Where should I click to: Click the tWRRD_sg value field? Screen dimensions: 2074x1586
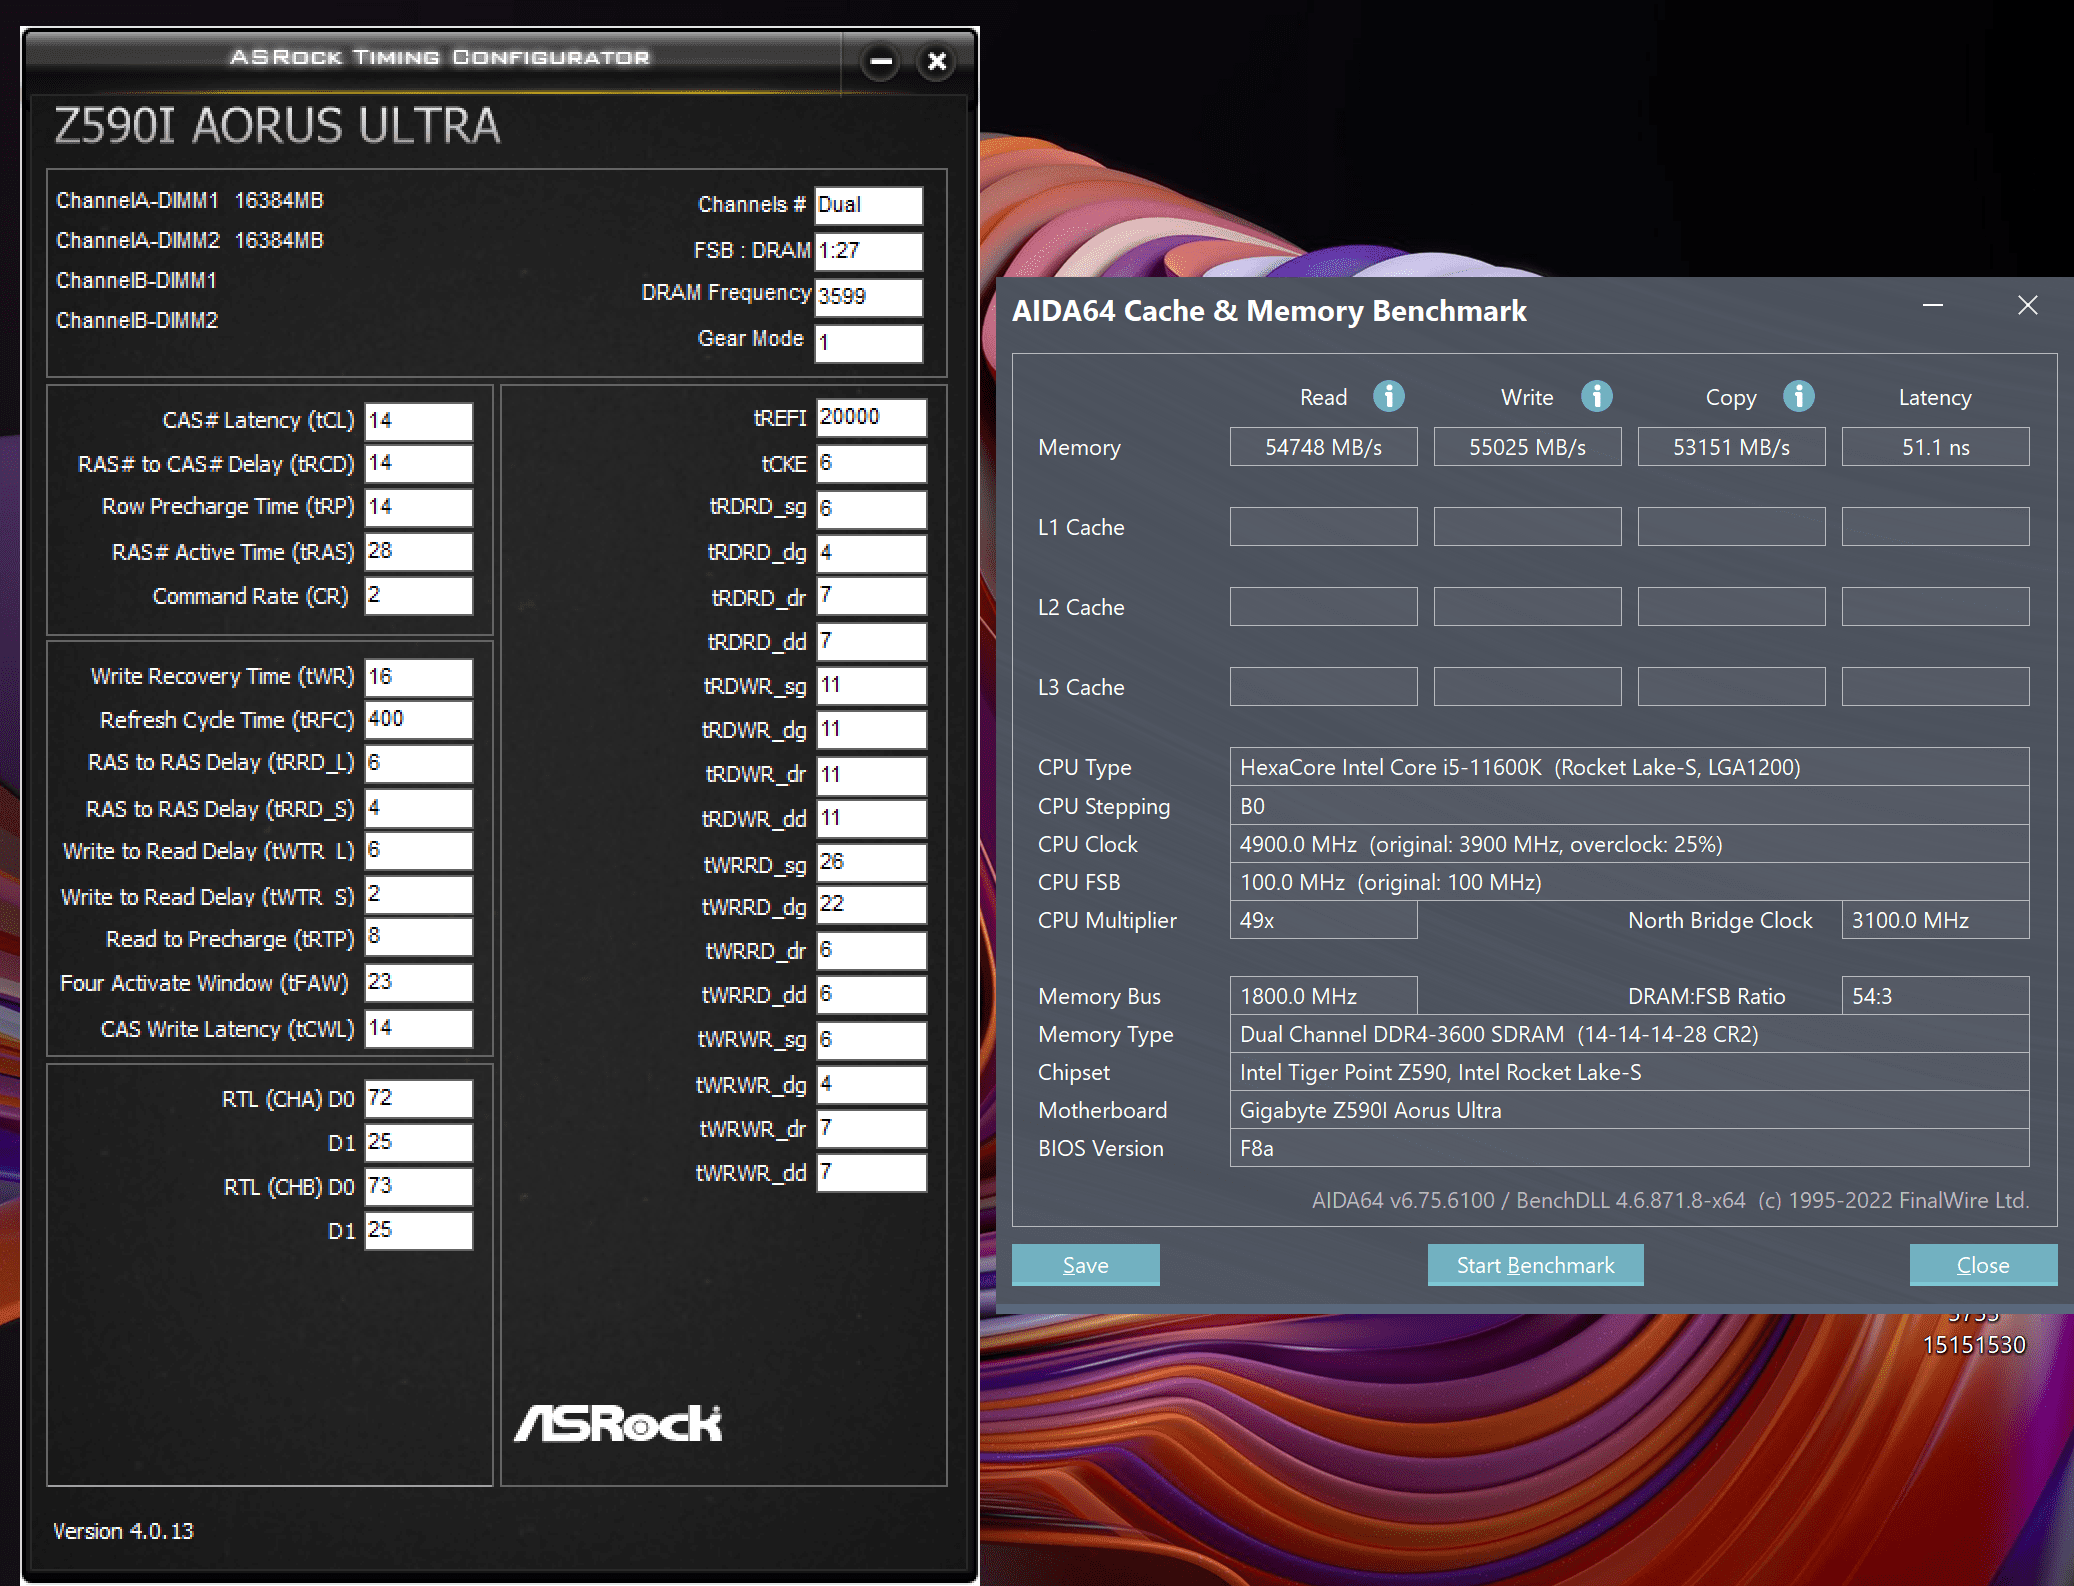tap(871, 863)
